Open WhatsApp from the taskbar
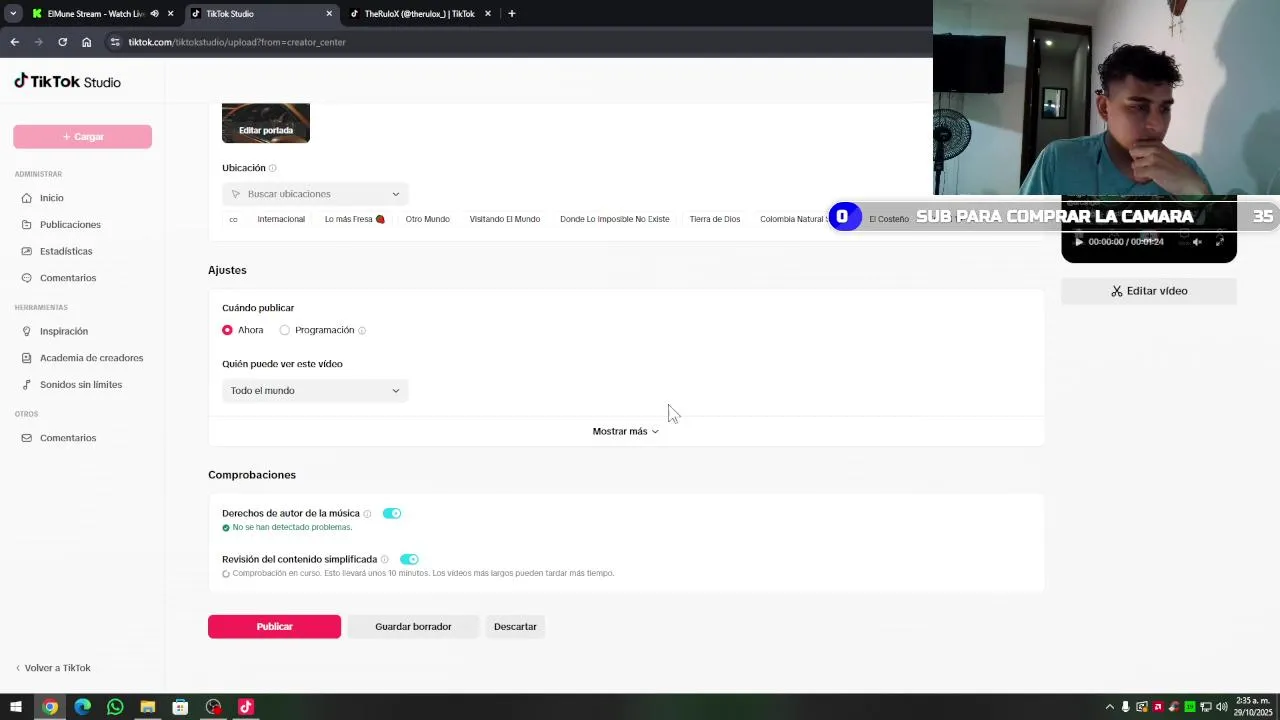This screenshot has height=720, width=1280. point(115,707)
